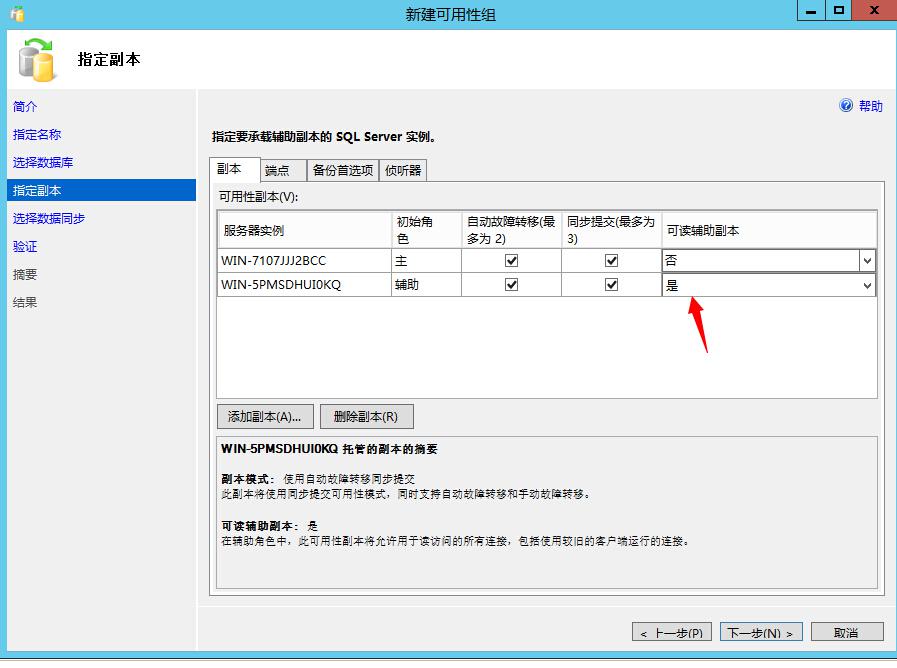Click the 添加副本(A)... button
The image size is (897, 668).
point(265,416)
